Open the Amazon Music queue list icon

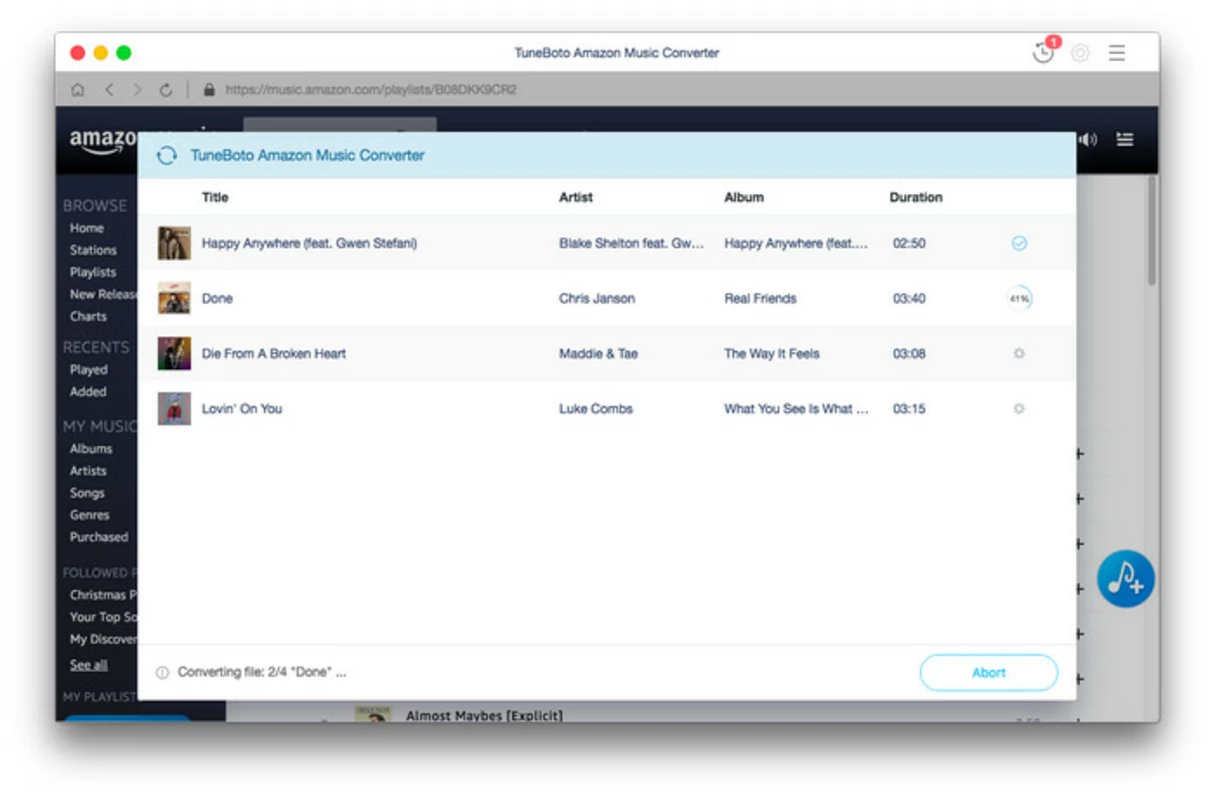point(1125,140)
